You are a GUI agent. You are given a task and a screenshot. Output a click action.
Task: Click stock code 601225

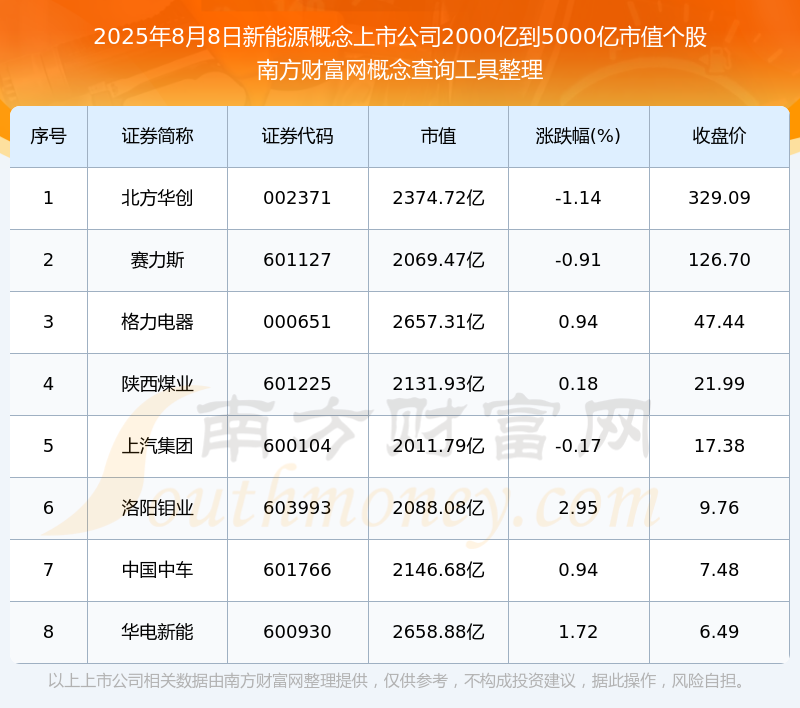click(x=297, y=384)
